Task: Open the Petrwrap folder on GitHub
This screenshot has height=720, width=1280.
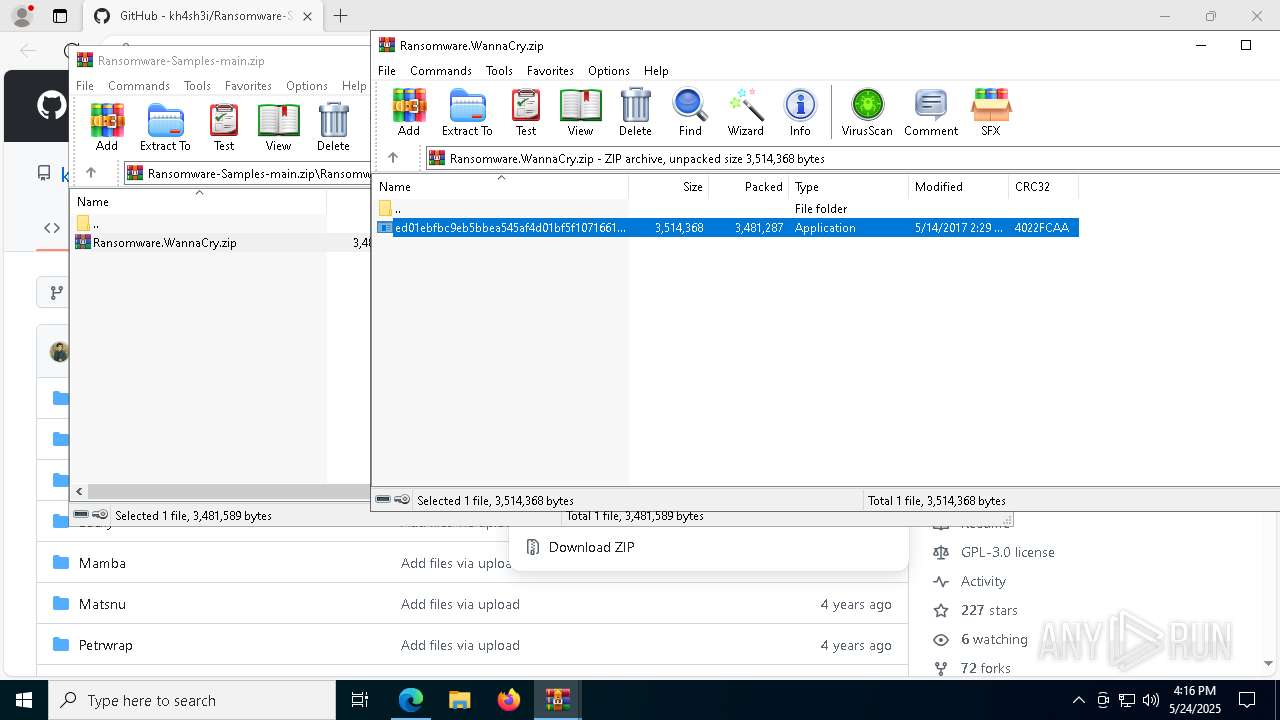Action: [x=105, y=645]
